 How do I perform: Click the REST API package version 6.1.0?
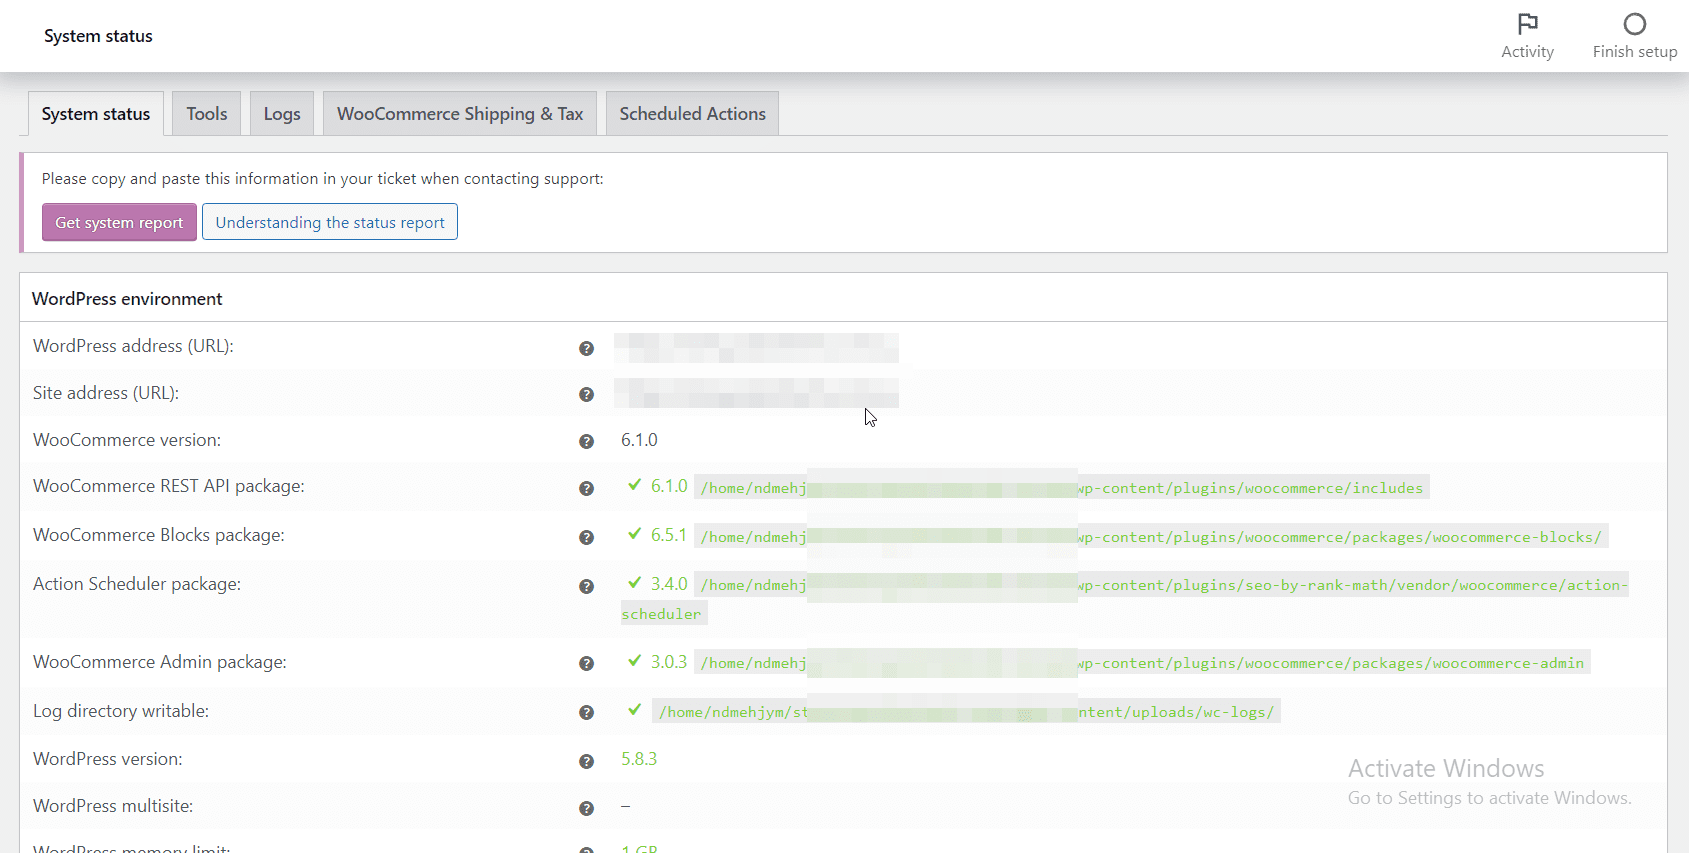point(669,486)
